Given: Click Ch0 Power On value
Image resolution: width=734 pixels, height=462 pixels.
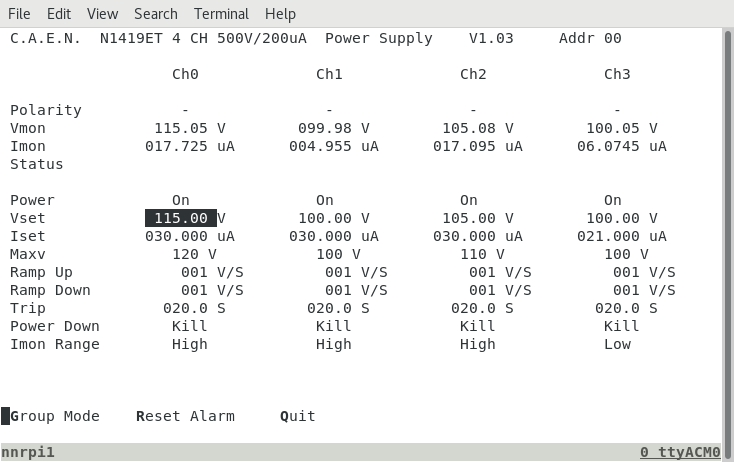Looking at the screenshot, I should (x=181, y=200).
